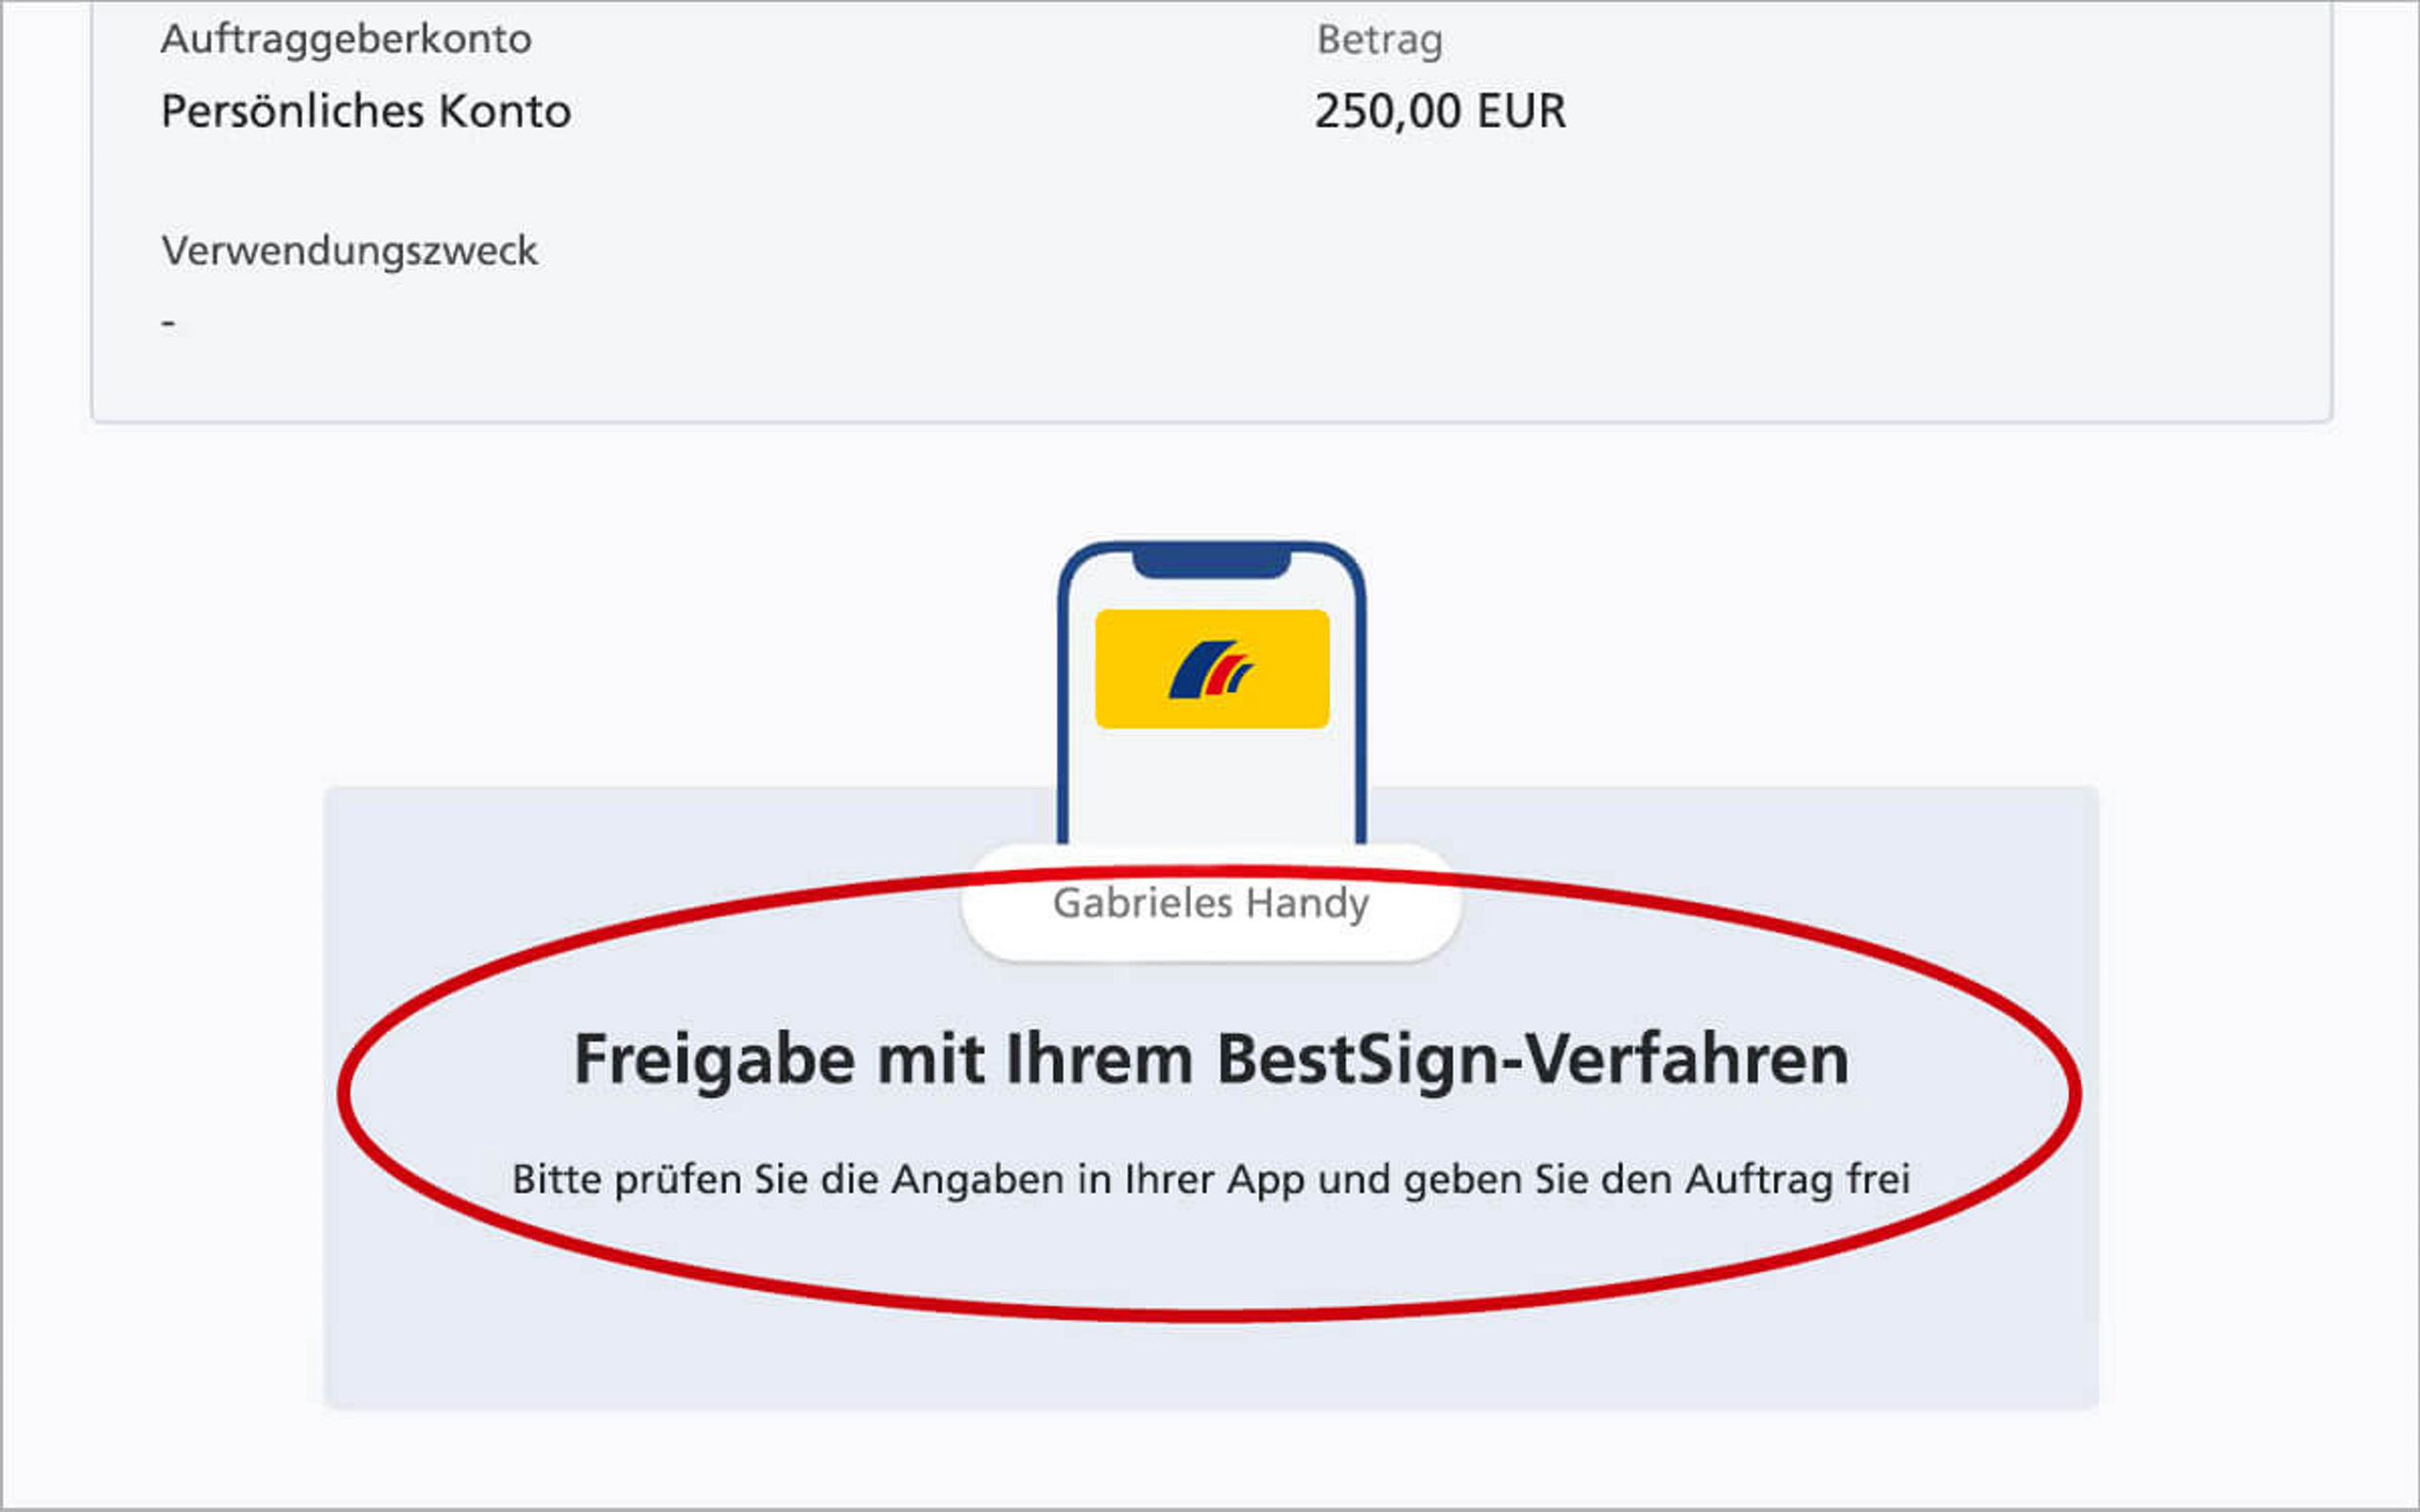The width and height of the screenshot is (2420, 1512).
Task: Click the empty phone screen below the yellow card
Action: point(1211,786)
